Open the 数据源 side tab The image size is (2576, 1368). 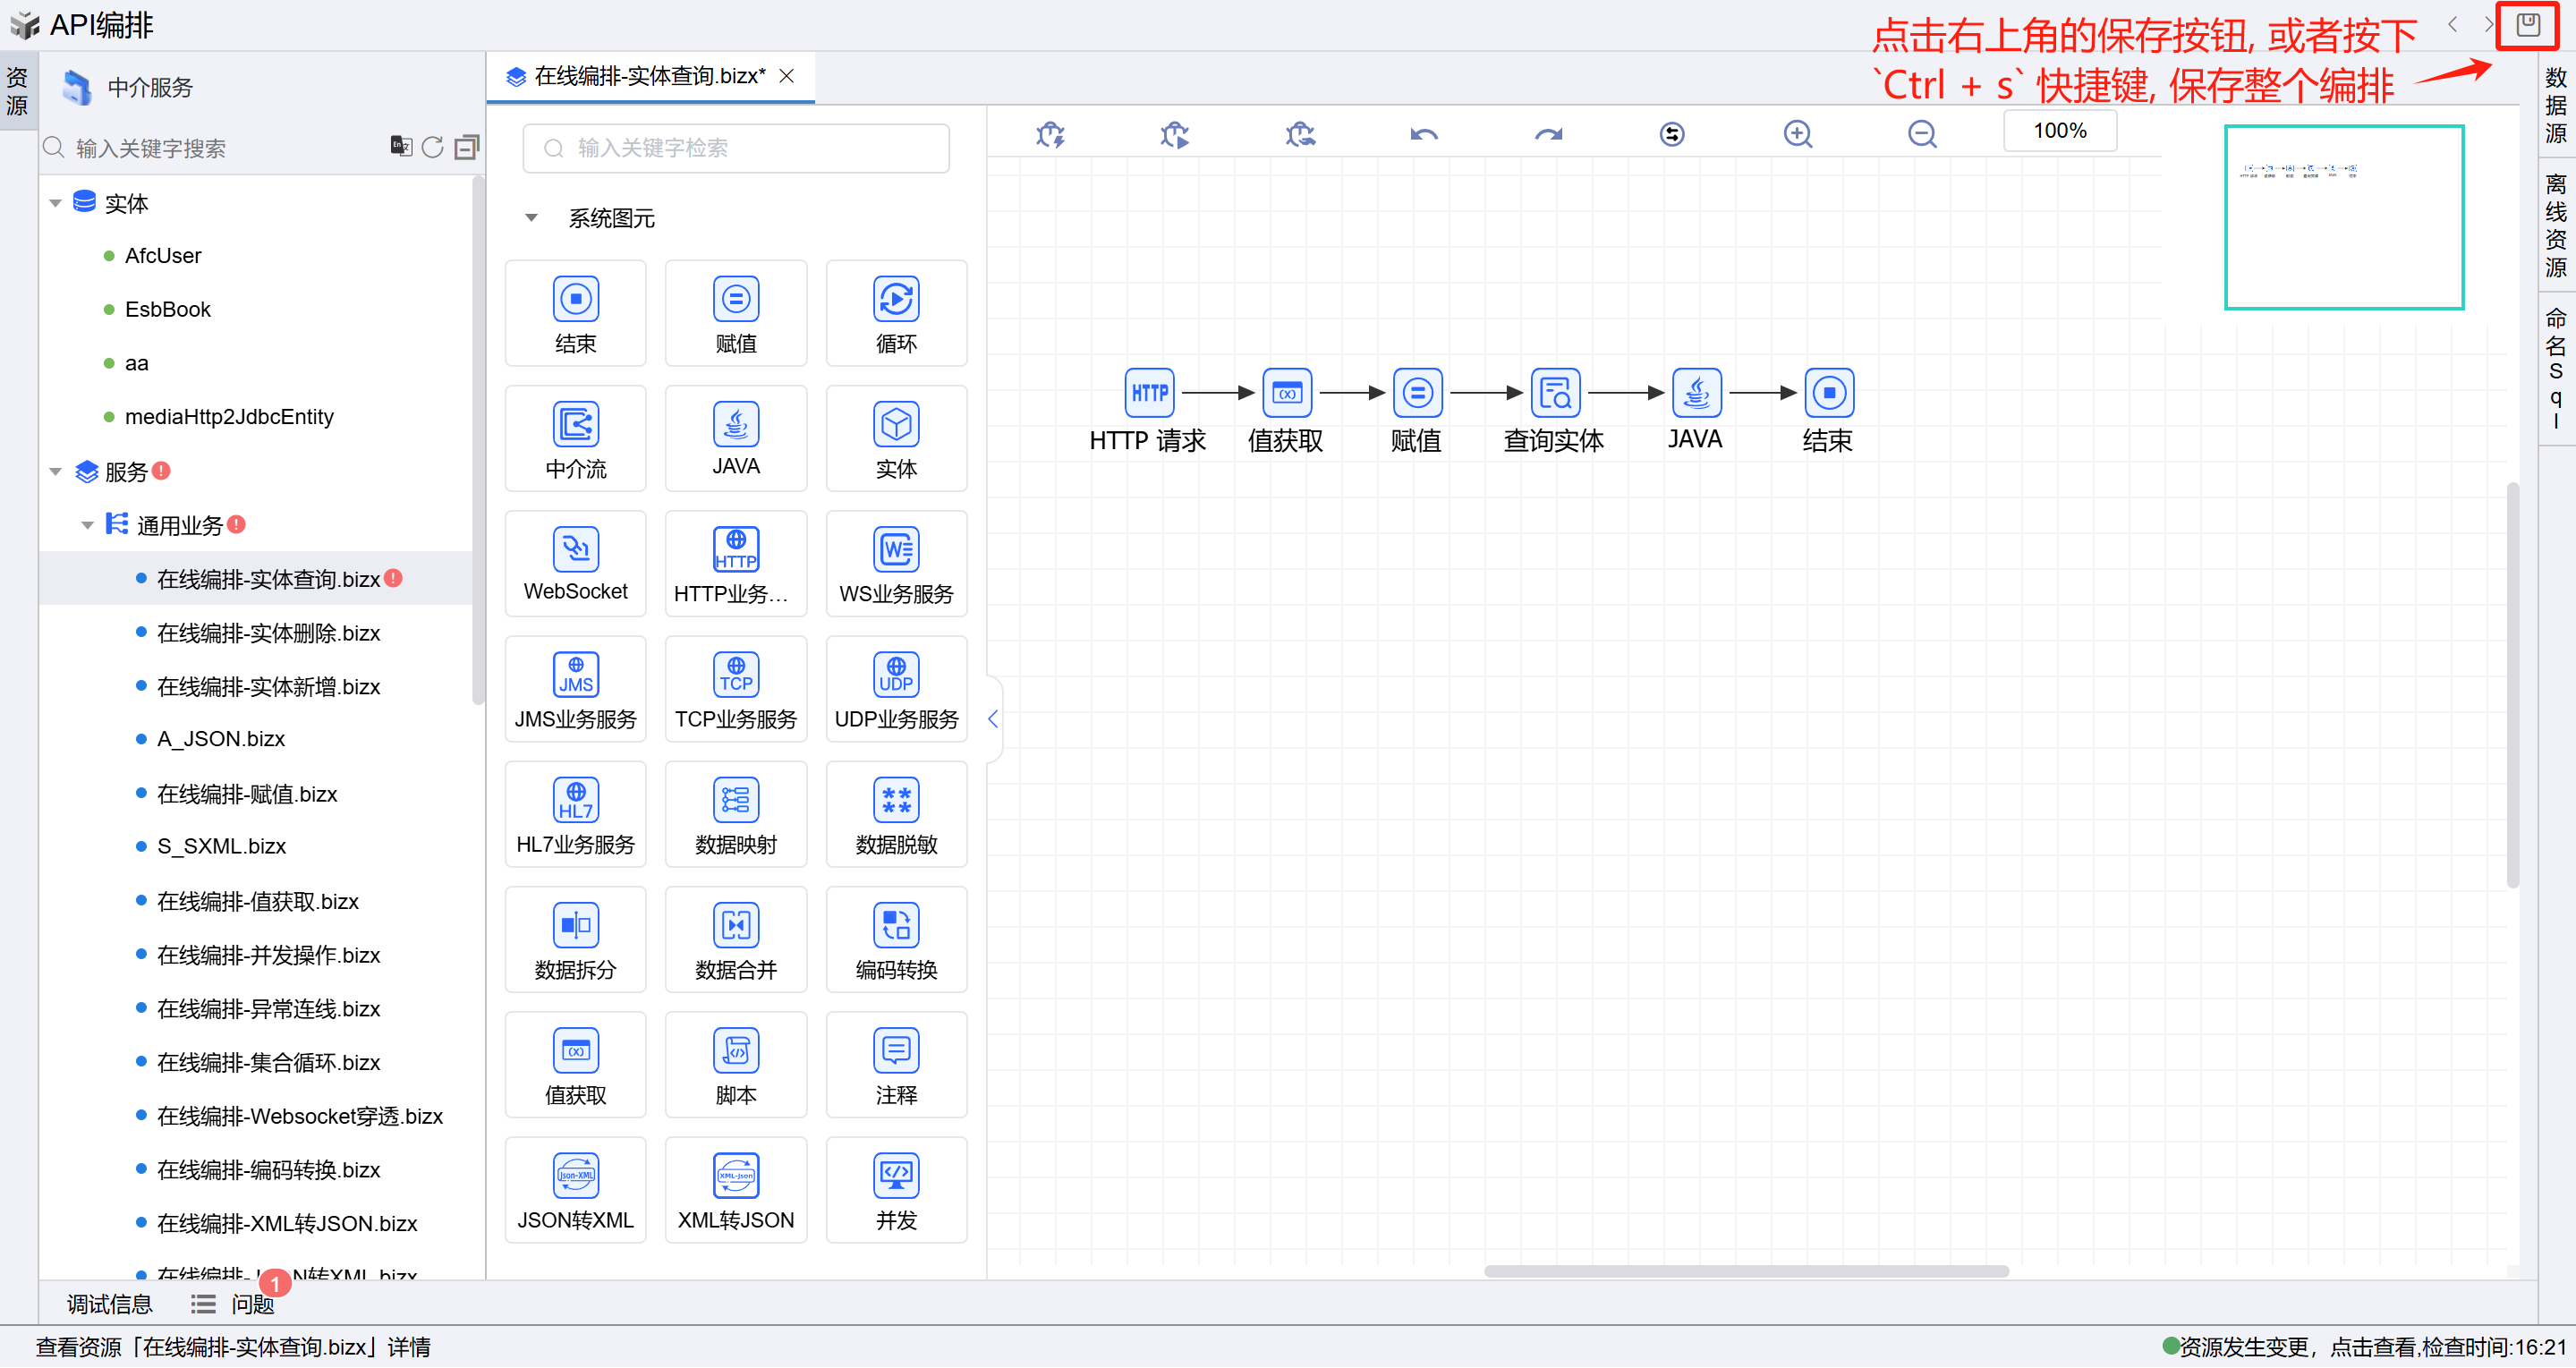pyautogui.click(x=2555, y=105)
